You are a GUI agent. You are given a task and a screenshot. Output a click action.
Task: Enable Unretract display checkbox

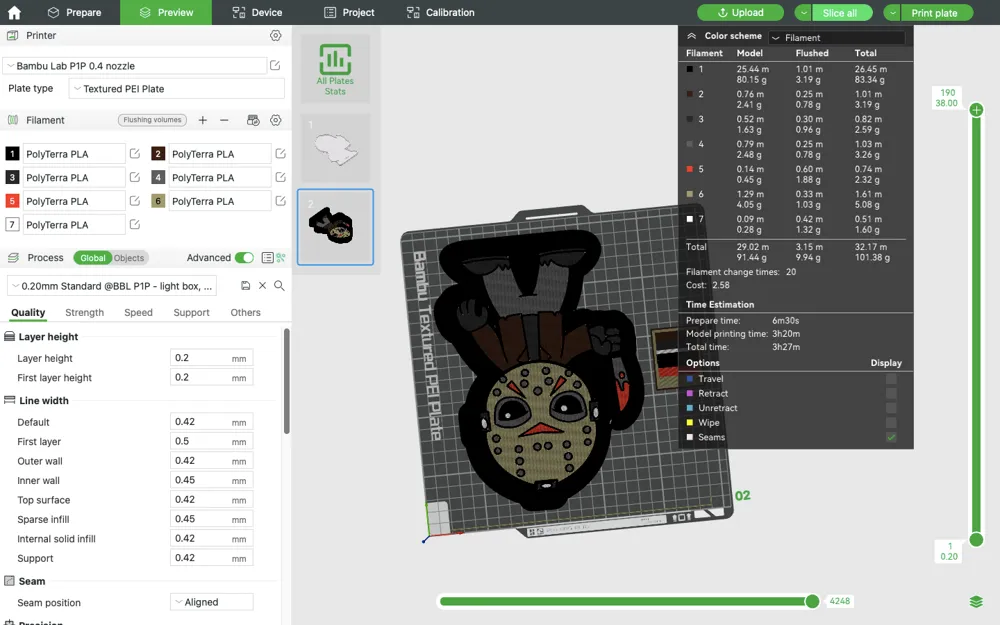[x=891, y=408]
